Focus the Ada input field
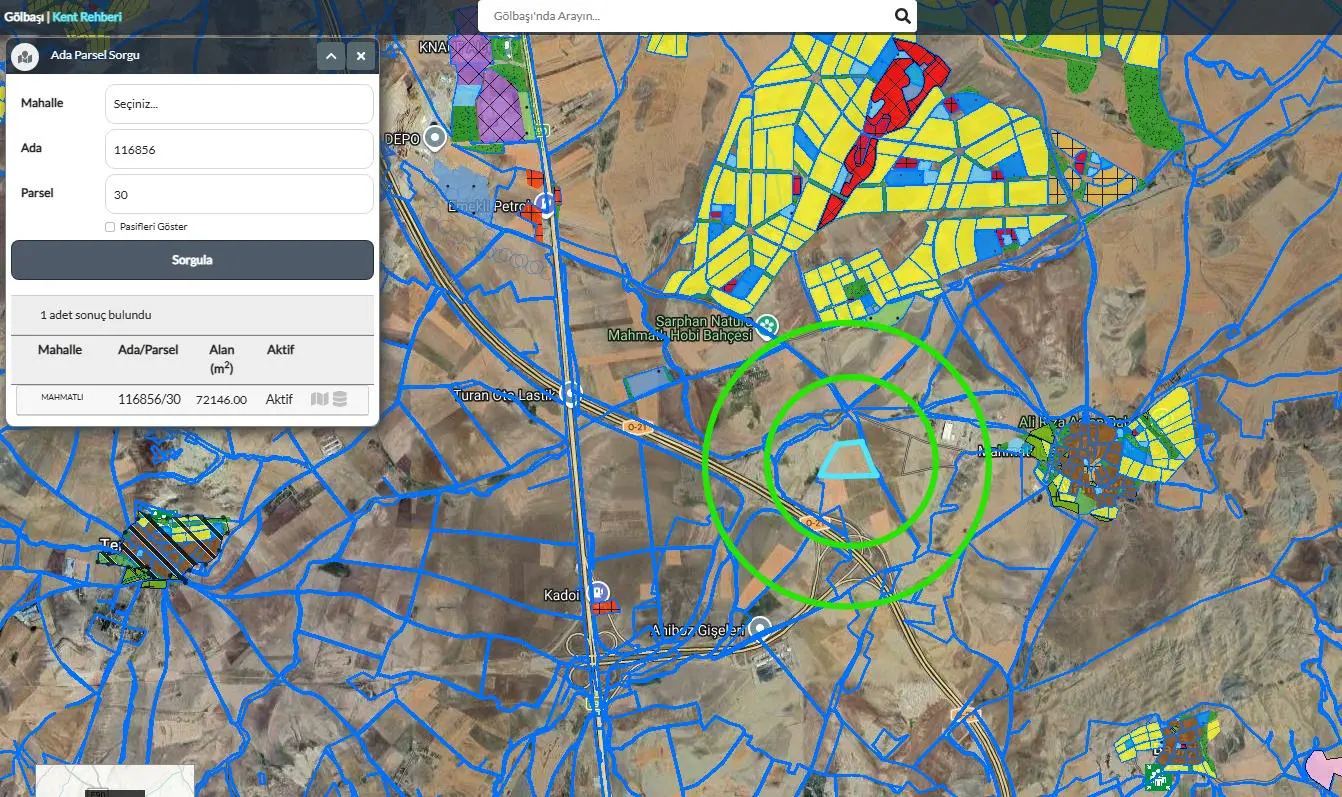Screen dimensions: 1342x797 coord(239,149)
